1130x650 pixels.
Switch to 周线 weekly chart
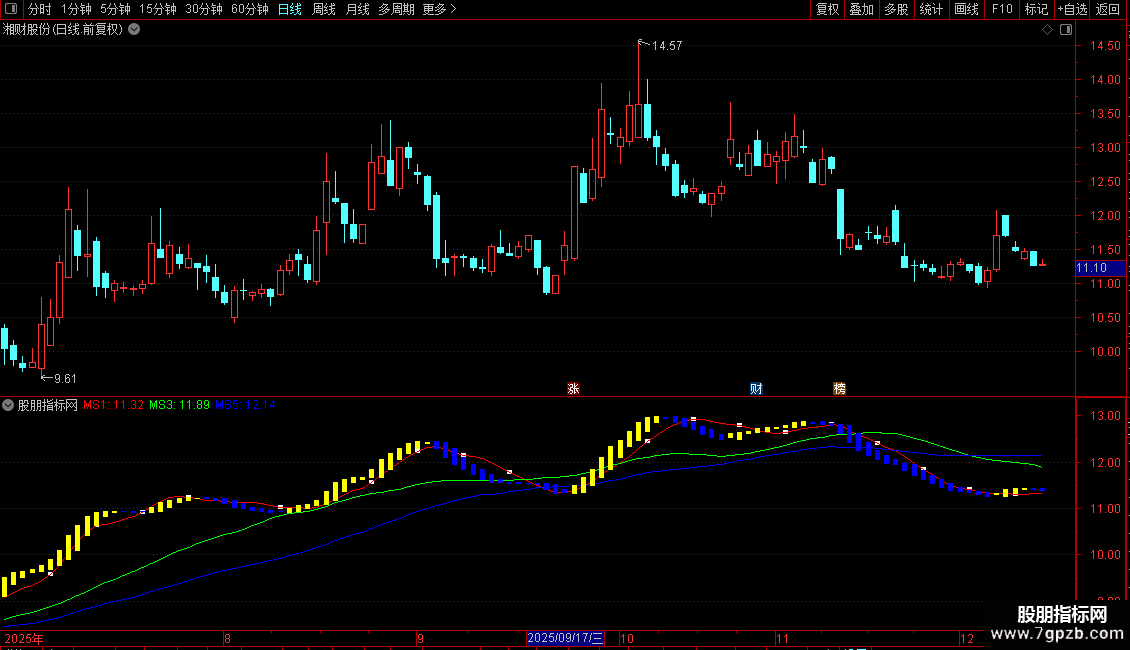click(x=324, y=9)
